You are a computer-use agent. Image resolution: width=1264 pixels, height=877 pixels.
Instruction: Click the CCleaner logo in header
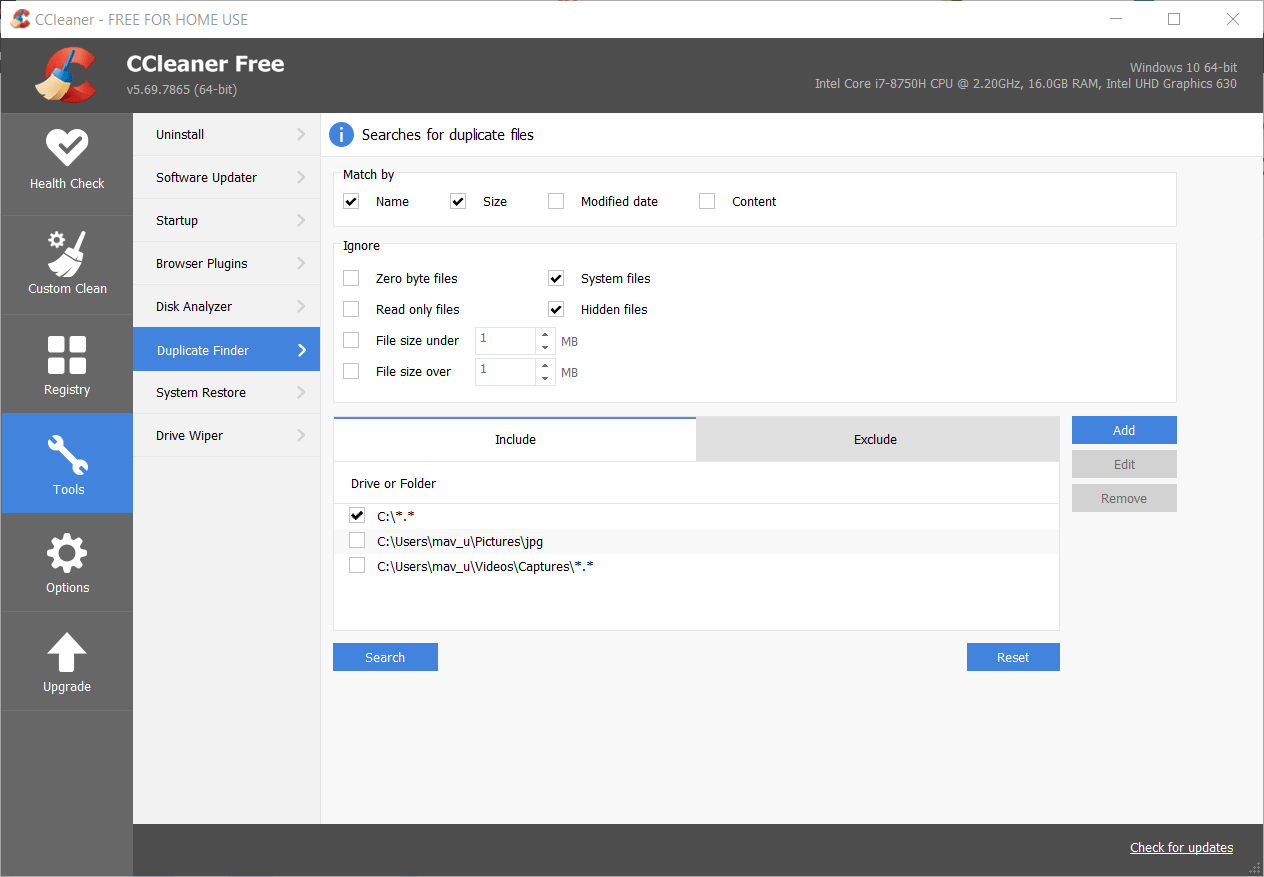67,76
